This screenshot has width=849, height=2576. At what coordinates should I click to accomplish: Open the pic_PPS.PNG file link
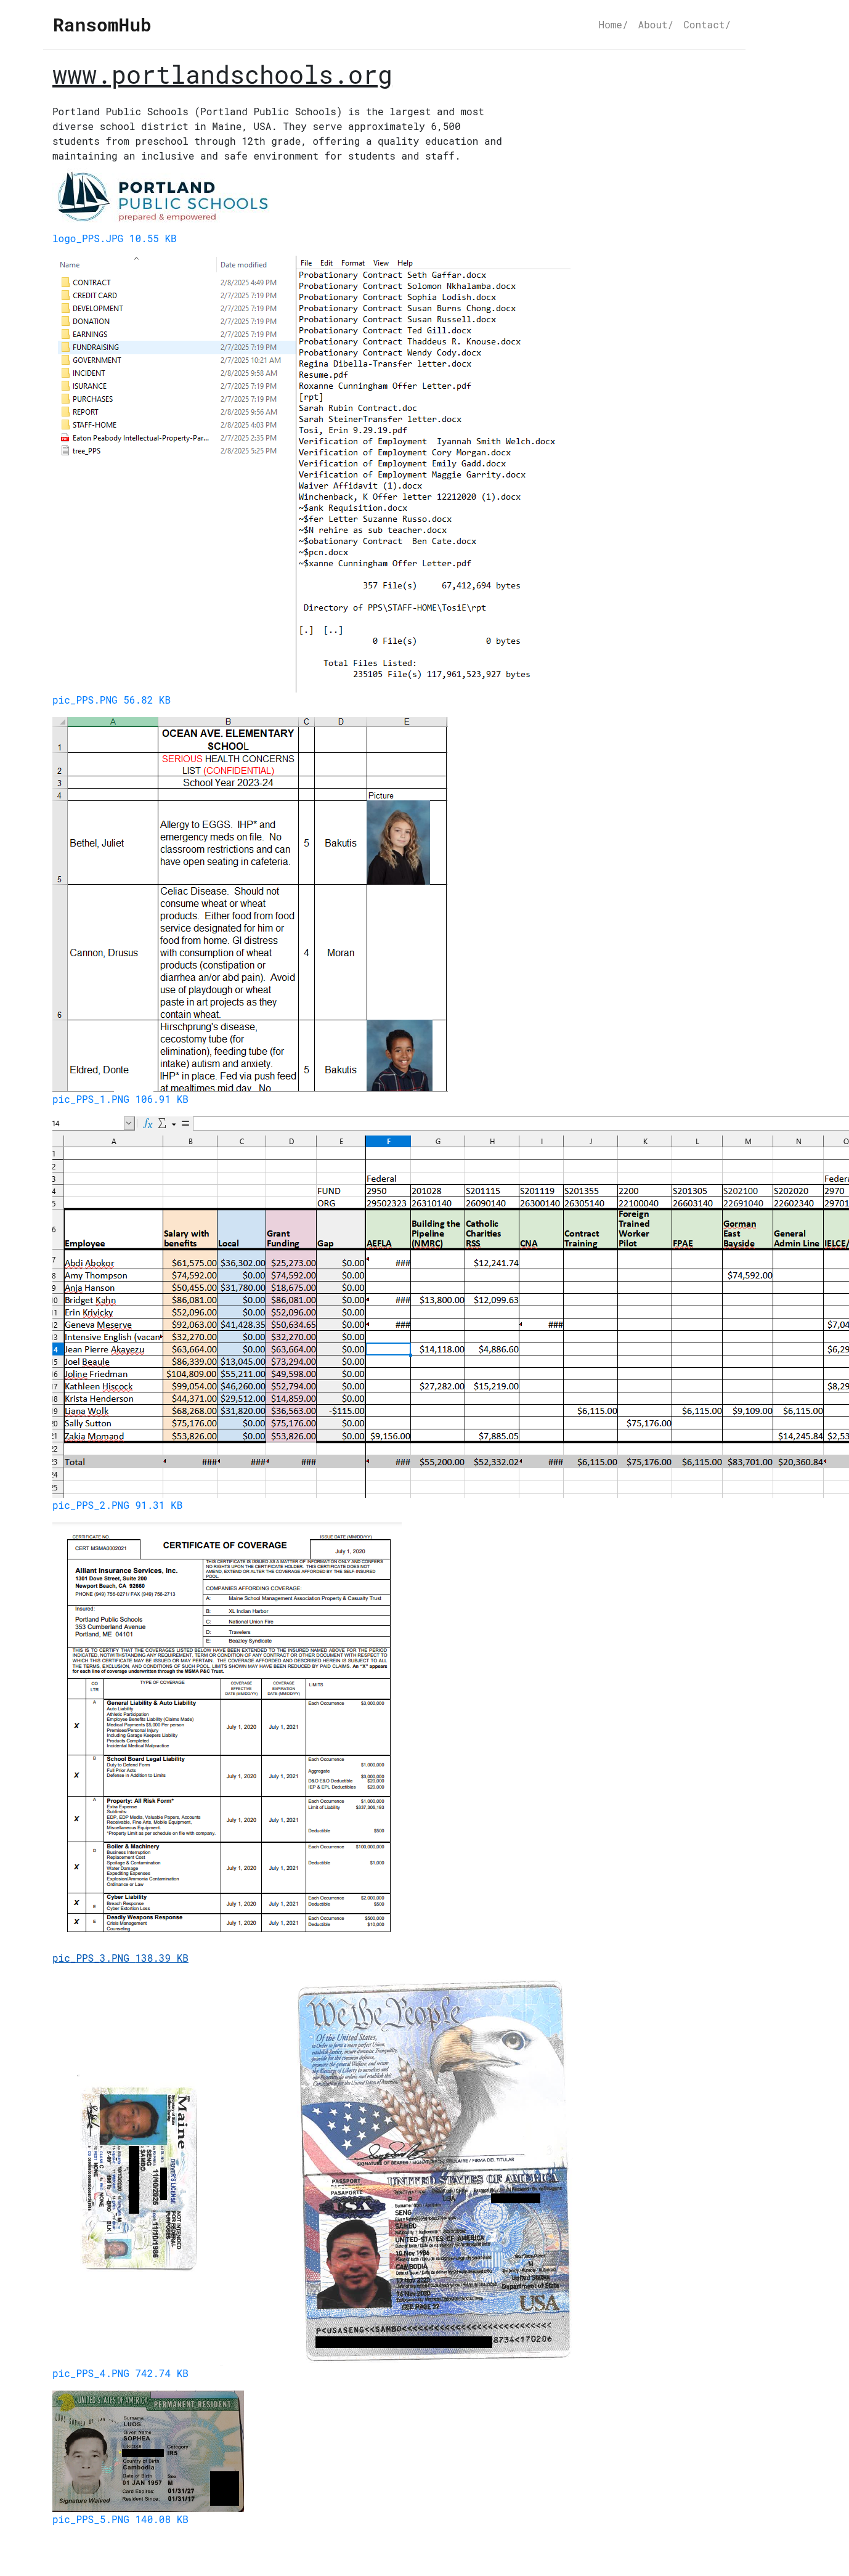(x=111, y=700)
